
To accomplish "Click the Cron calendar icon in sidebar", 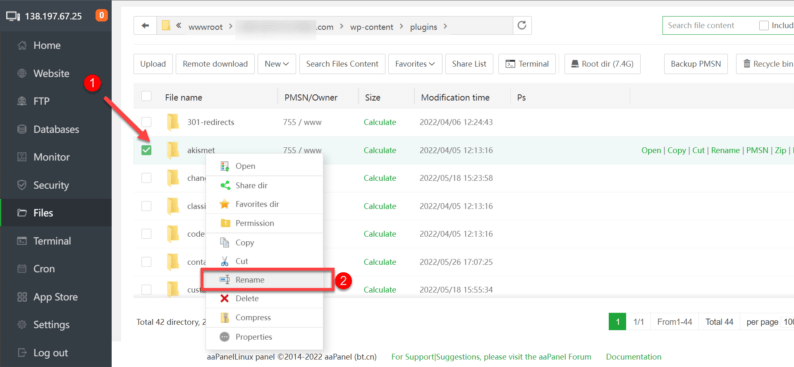I will point(22,269).
